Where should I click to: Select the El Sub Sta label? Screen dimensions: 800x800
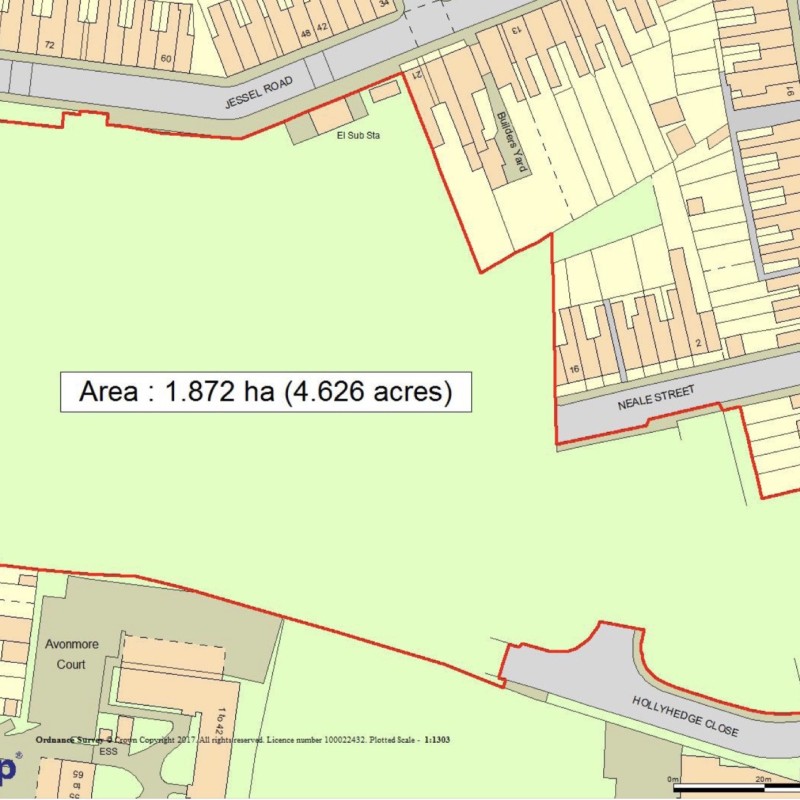pos(360,134)
